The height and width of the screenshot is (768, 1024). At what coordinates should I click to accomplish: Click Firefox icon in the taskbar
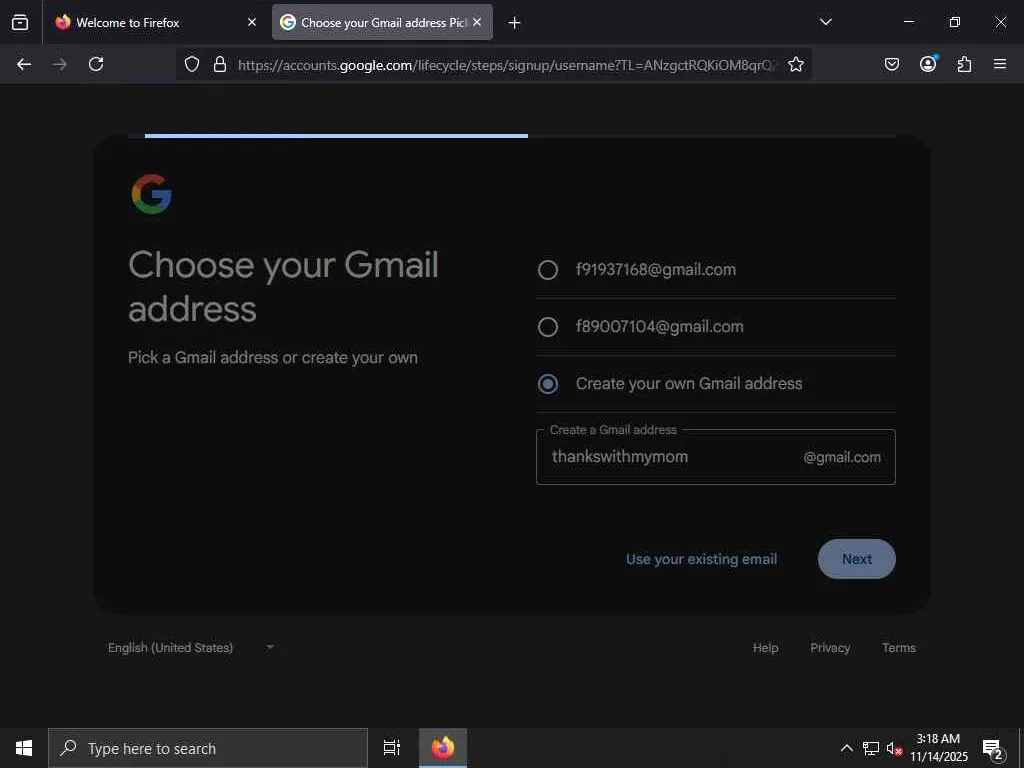click(443, 748)
